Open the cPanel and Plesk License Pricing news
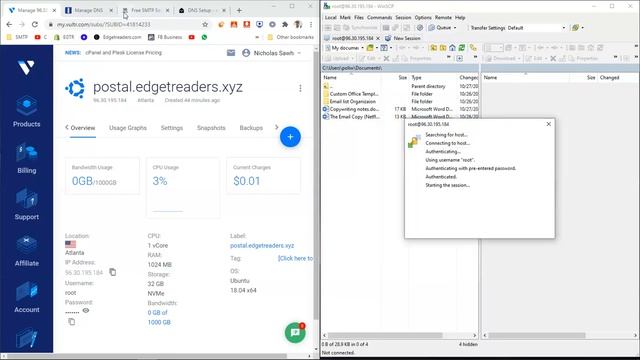Image resolution: width=640 pixels, height=360 pixels. point(123,53)
